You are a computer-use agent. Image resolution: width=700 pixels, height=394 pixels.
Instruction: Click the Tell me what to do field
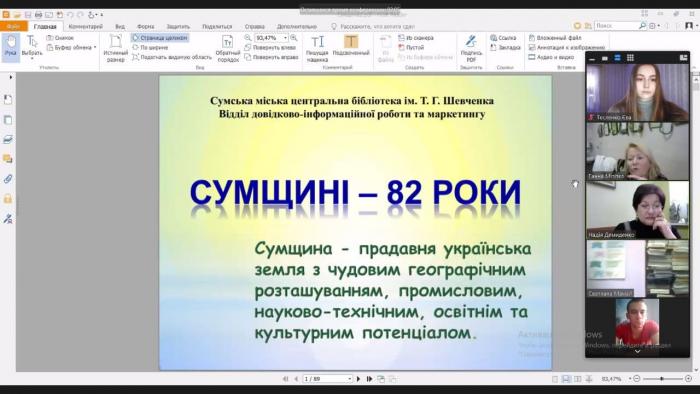(x=373, y=27)
